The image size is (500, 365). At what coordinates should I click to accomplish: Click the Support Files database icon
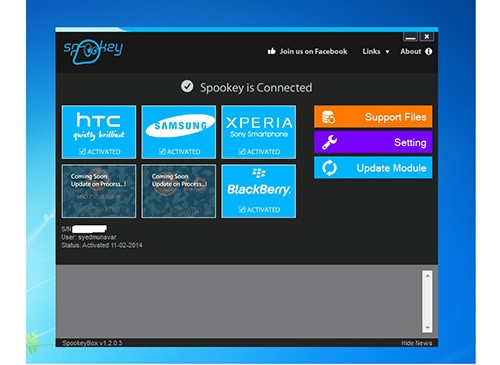[x=329, y=117]
